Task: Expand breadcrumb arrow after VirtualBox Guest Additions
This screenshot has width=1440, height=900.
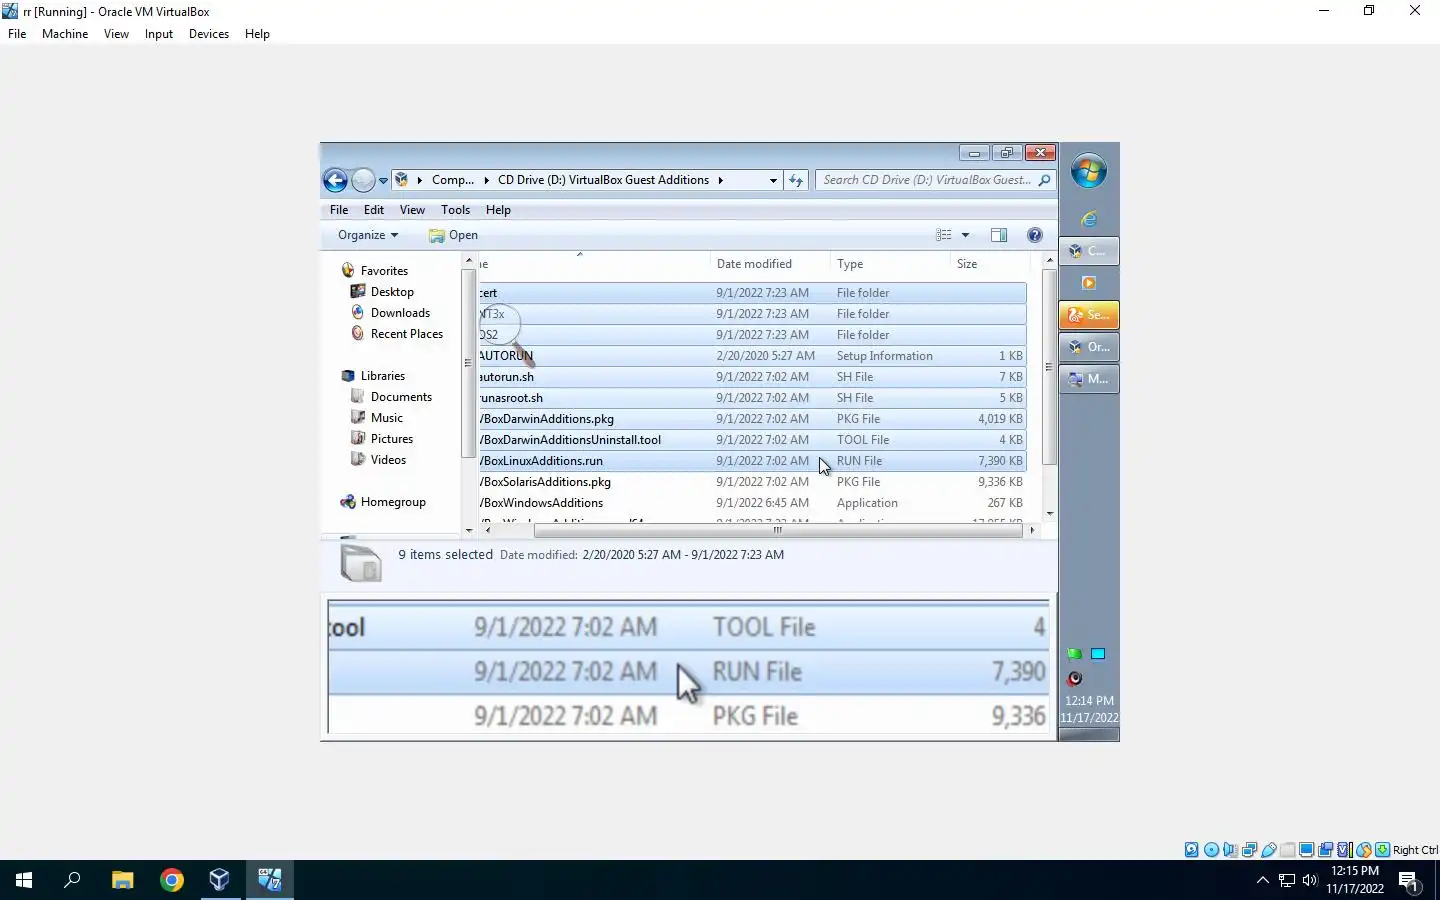Action: point(720,180)
